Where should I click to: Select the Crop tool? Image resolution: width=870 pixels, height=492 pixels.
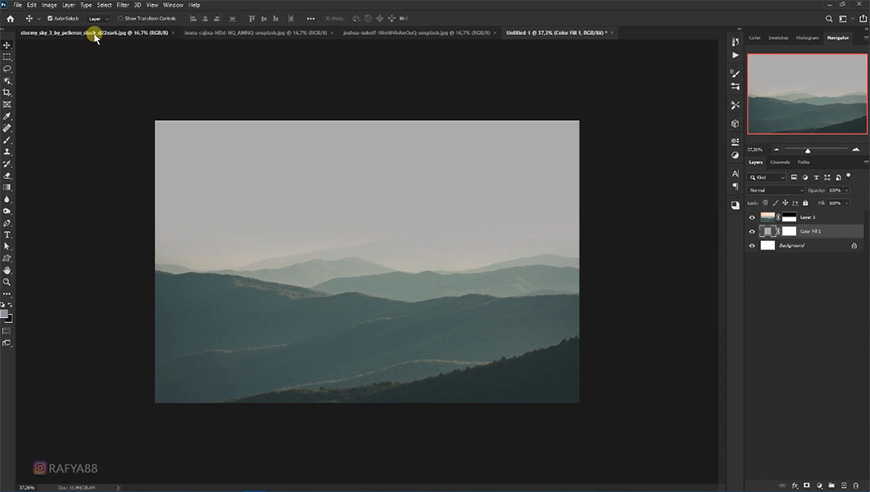[7, 93]
